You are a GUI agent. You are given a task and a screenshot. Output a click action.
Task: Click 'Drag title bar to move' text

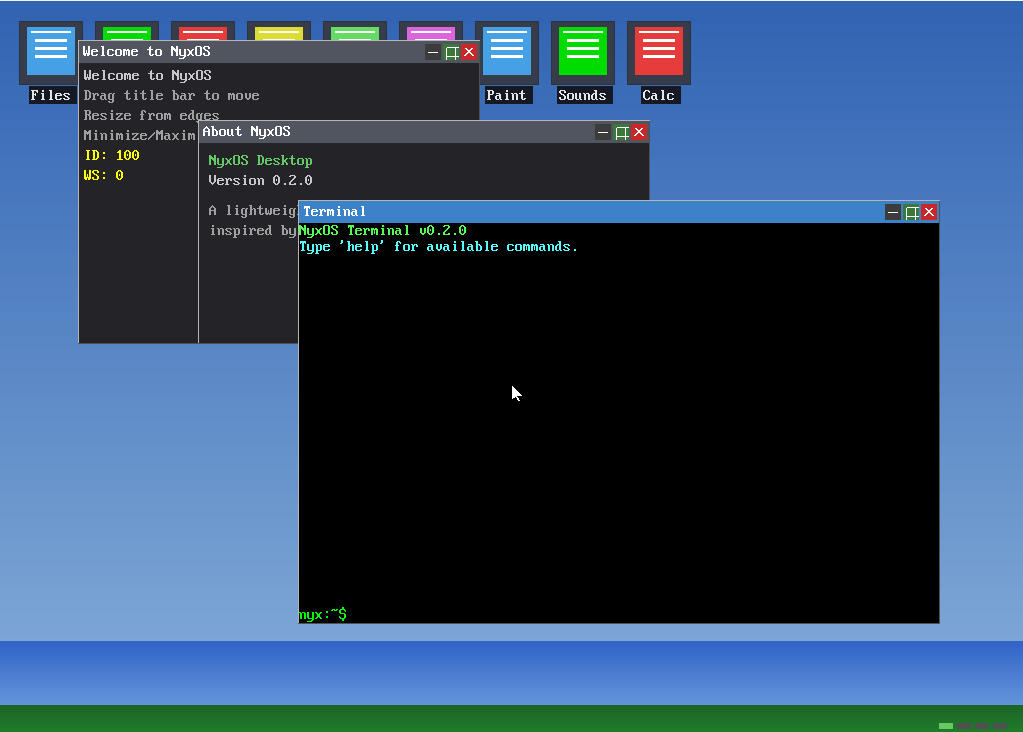[172, 96]
